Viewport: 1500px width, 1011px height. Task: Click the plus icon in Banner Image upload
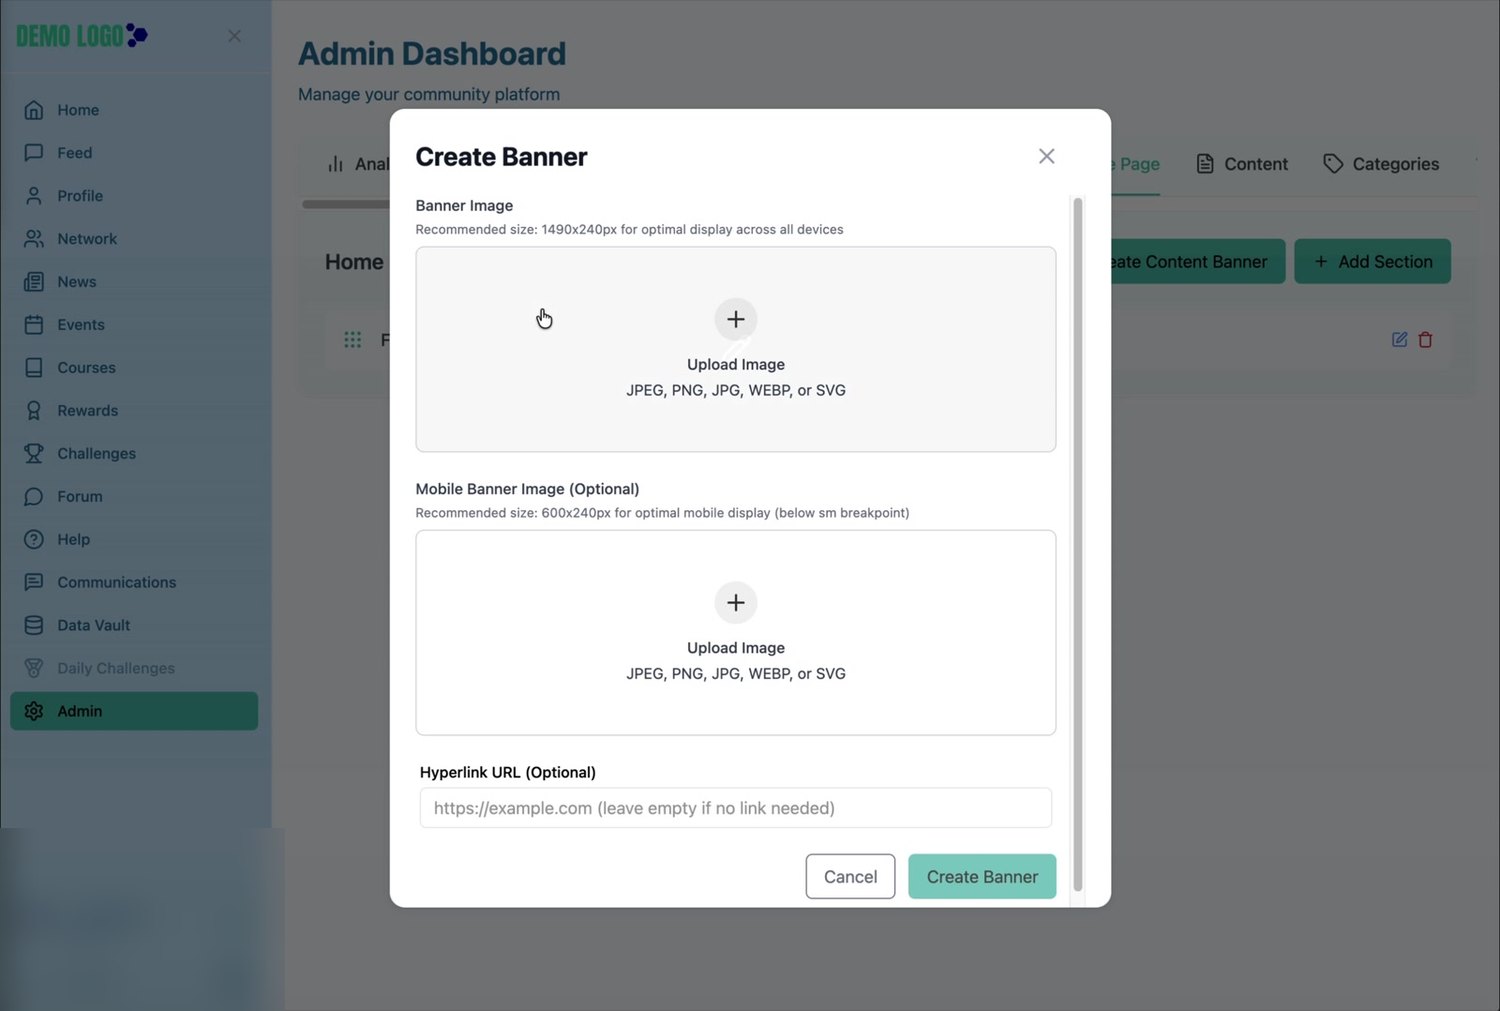(x=735, y=319)
